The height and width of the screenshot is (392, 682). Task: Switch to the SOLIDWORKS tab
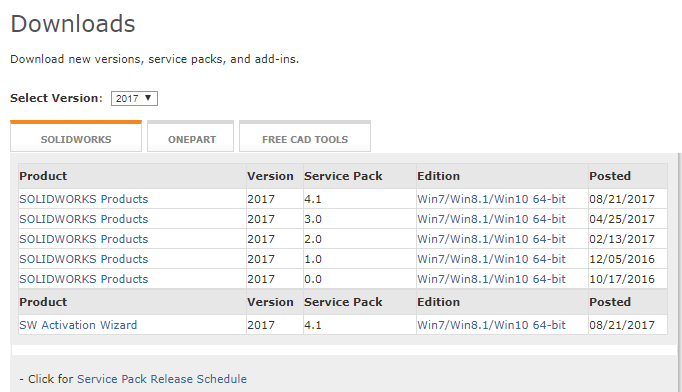[76, 137]
